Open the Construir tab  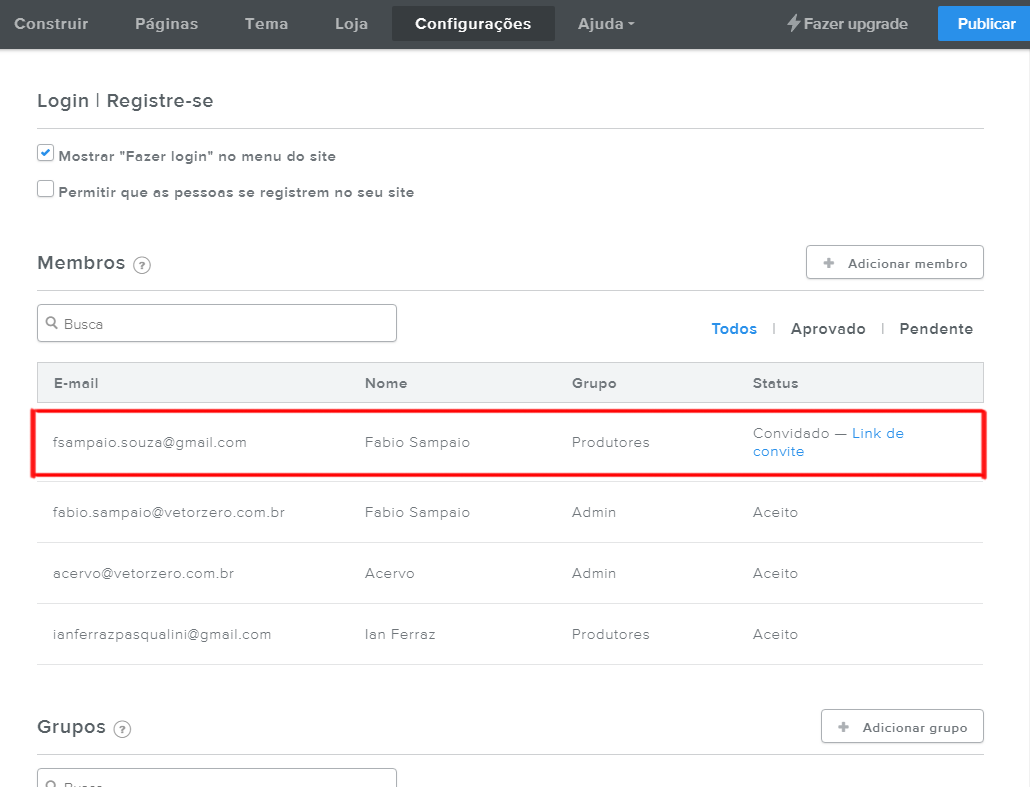(51, 24)
